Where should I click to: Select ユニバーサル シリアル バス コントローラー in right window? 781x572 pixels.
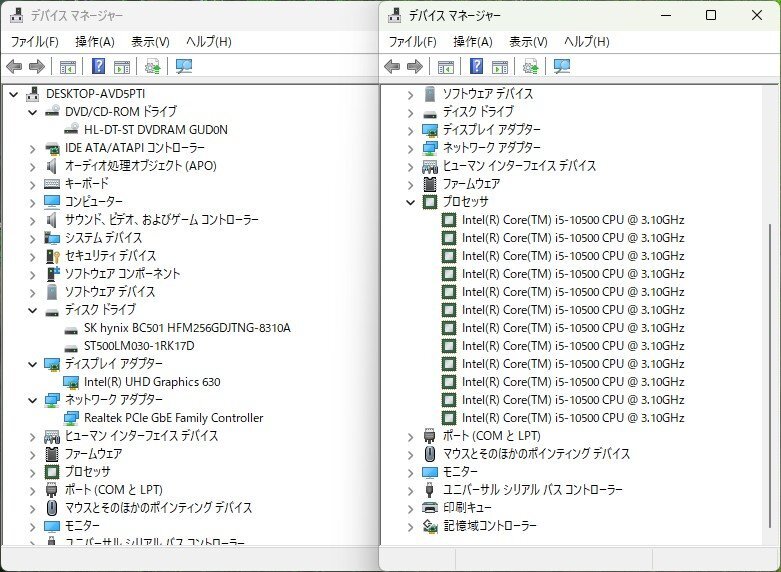(x=532, y=489)
